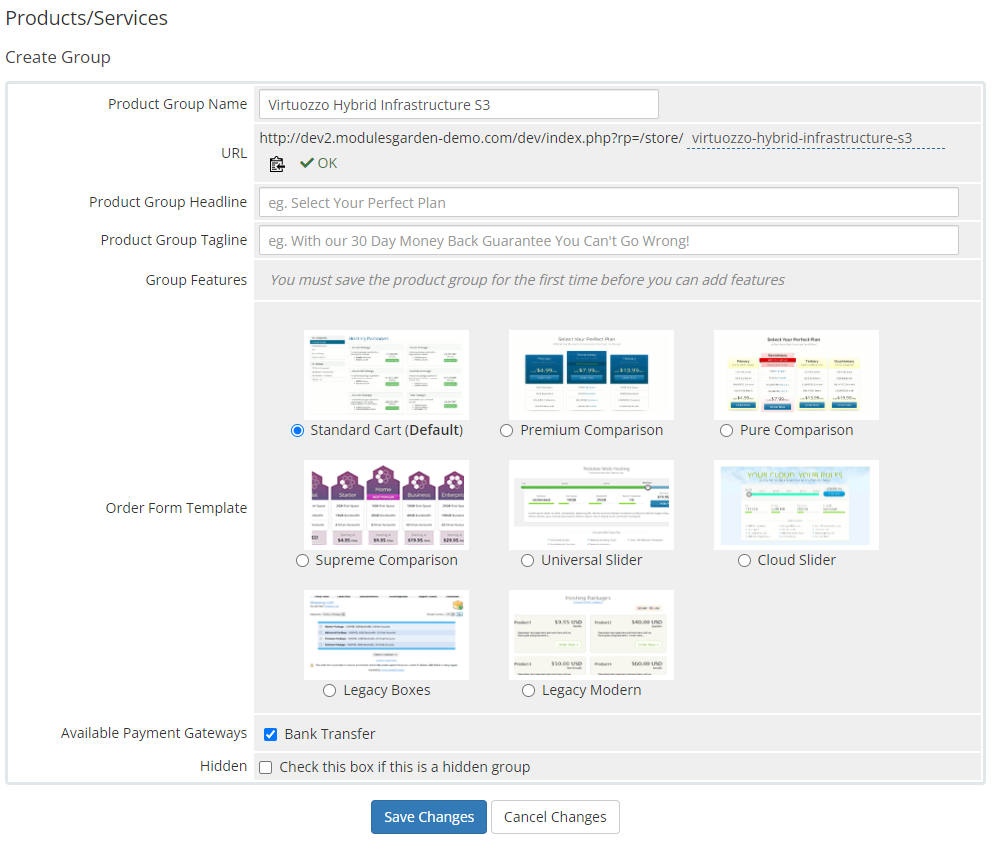Click the Pure Comparison label text
The width and height of the screenshot is (995, 856).
click(x=796, y=430)
